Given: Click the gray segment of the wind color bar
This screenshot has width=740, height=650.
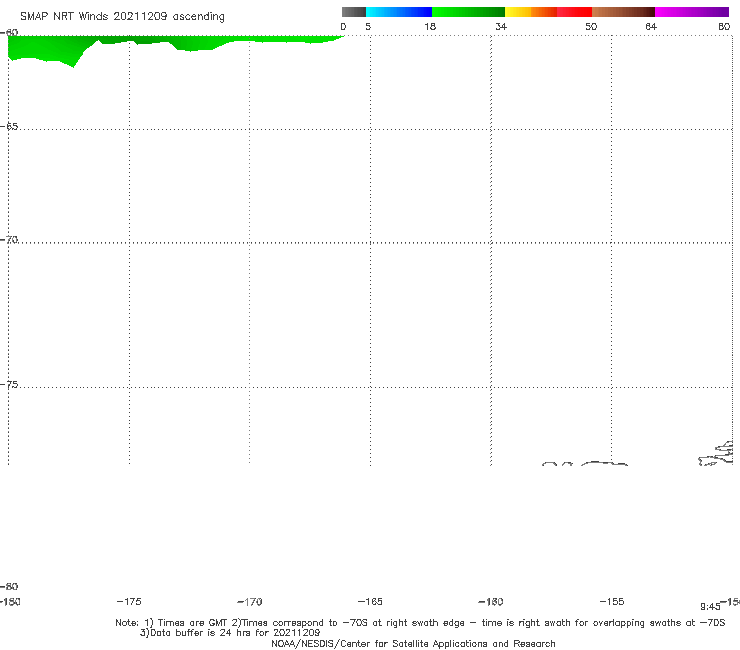Looking at the screenshot, I should tap(353, 12).
